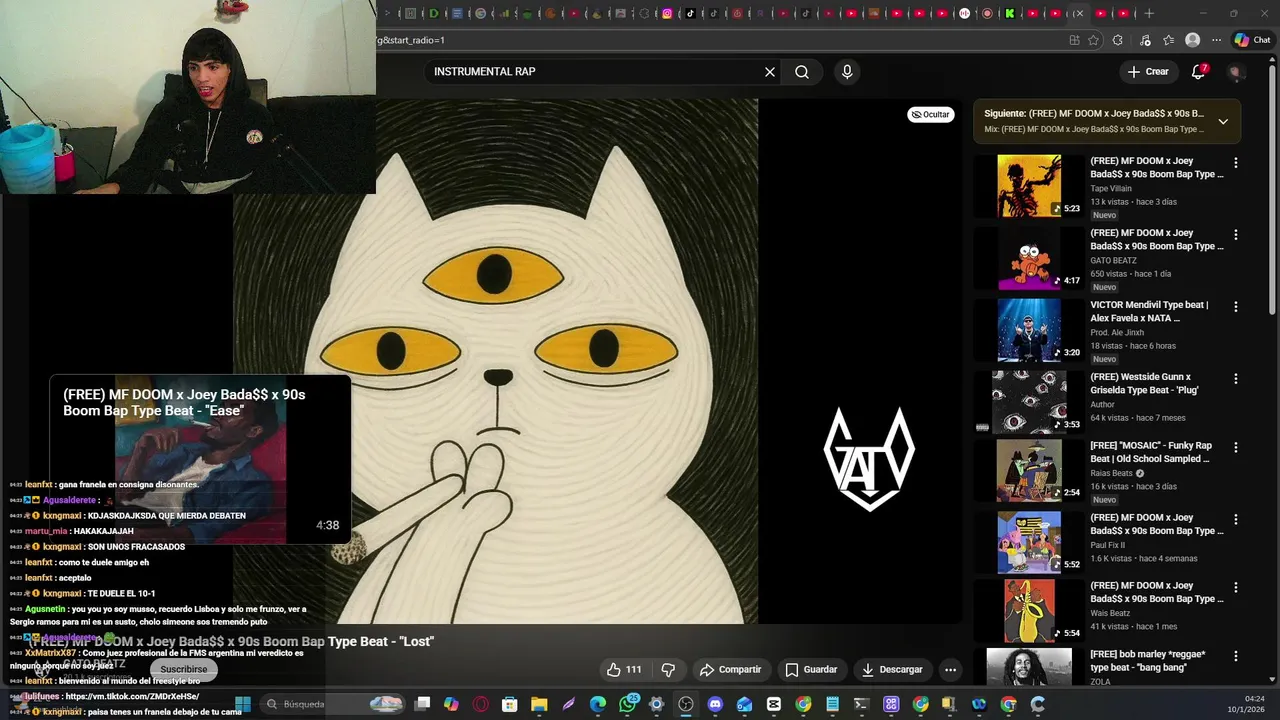Image resolution: width=1280 pixels, height=720 pixels.
Task: Save the video with Guardar
Action: coord(811,670)
